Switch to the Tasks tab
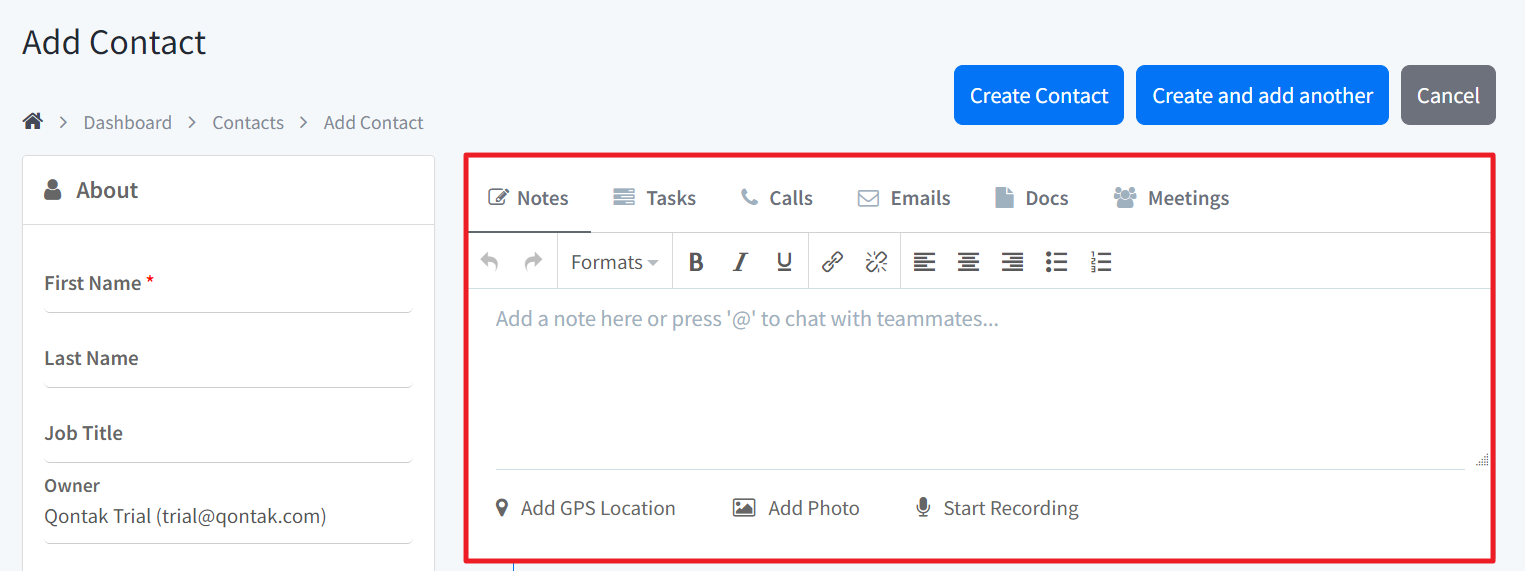The image size is (1525, 571). tap(654, 198)
